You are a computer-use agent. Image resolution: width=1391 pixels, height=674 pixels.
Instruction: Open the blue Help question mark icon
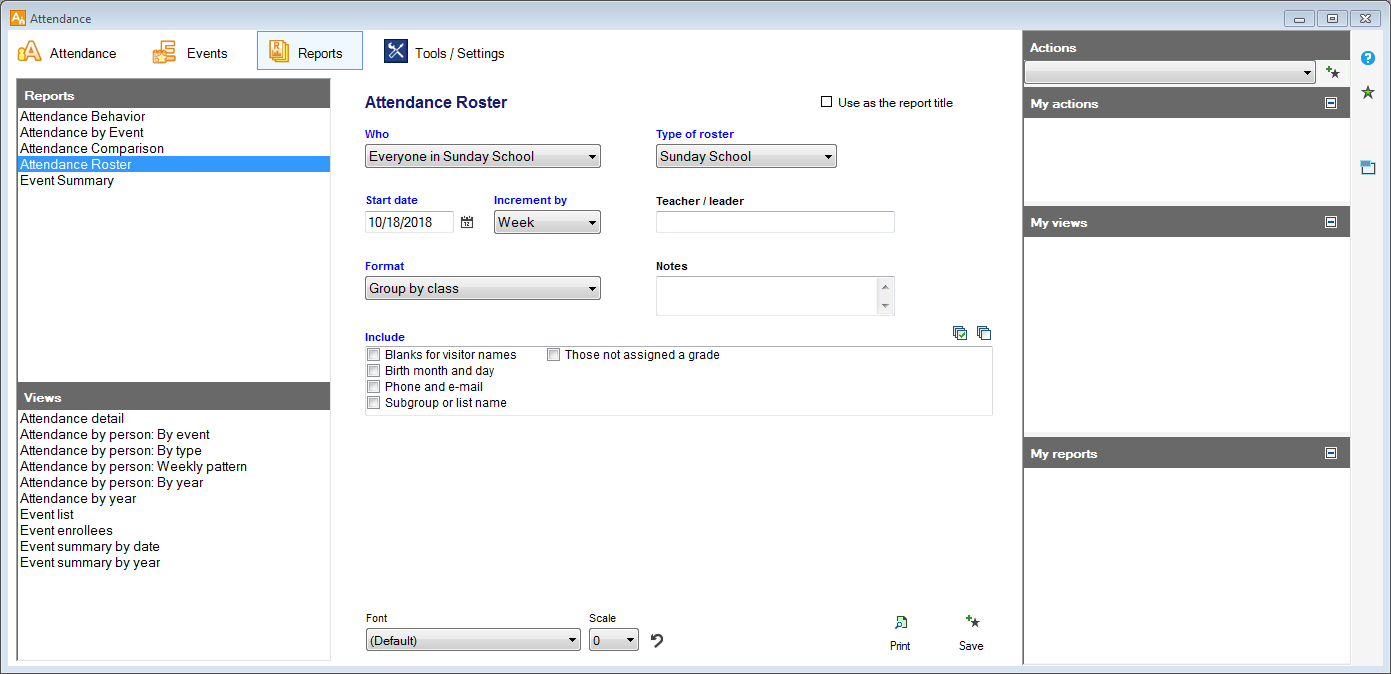[1368, 58]
